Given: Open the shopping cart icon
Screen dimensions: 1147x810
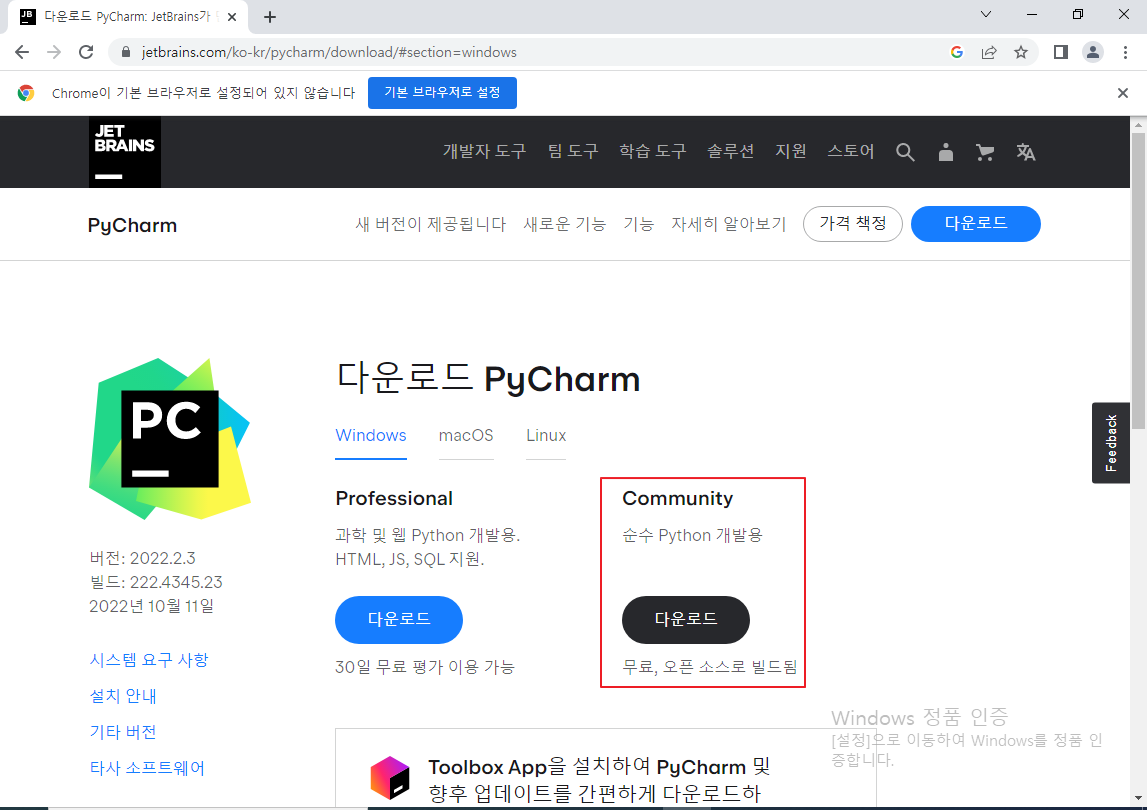Looking at the screenshot, I should point(985,152).
